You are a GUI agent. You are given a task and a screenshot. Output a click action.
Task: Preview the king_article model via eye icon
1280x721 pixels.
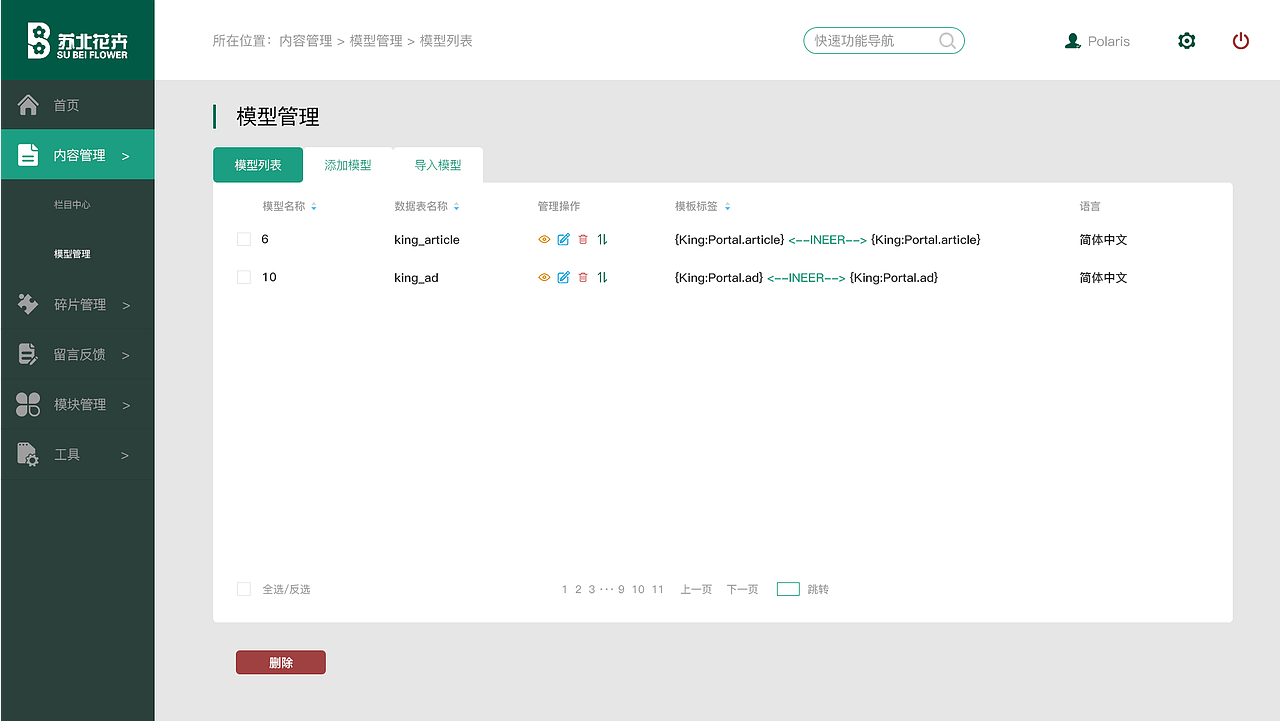point(544,239)
